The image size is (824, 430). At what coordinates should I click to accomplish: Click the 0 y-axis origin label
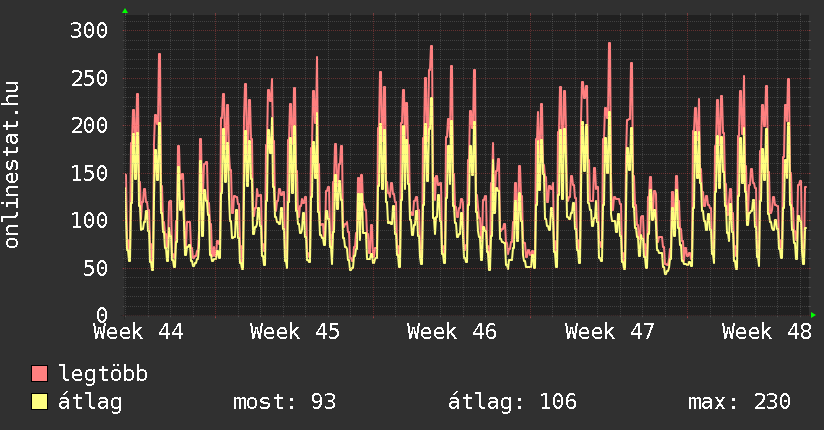tap(101, 315)
